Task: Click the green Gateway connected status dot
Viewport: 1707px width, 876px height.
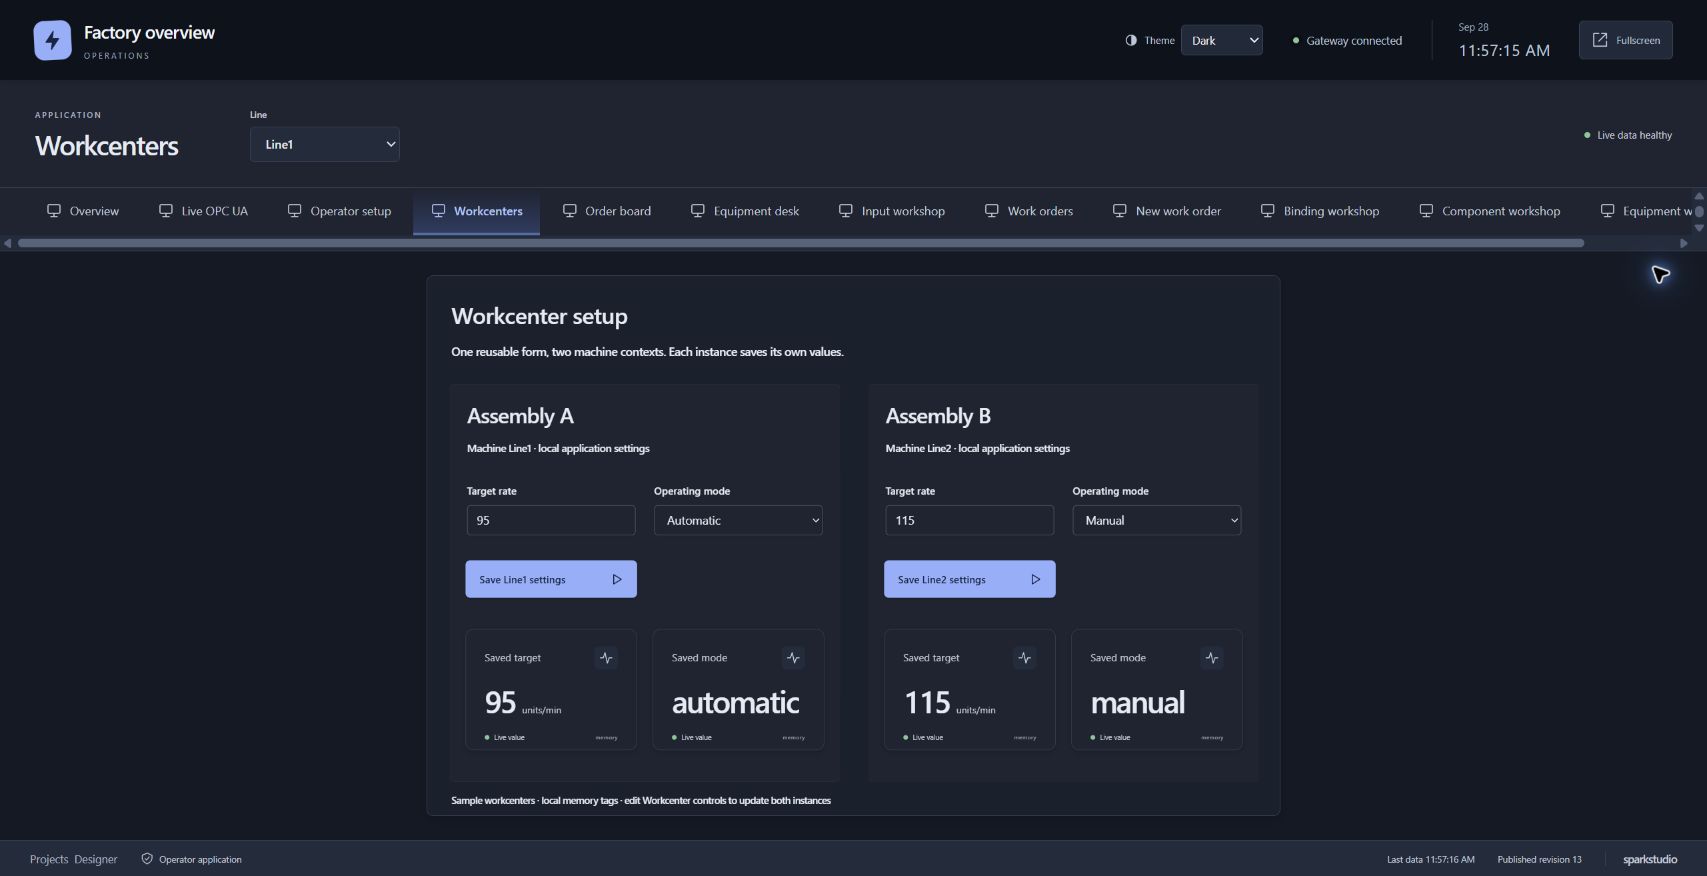Action: 1296,41
